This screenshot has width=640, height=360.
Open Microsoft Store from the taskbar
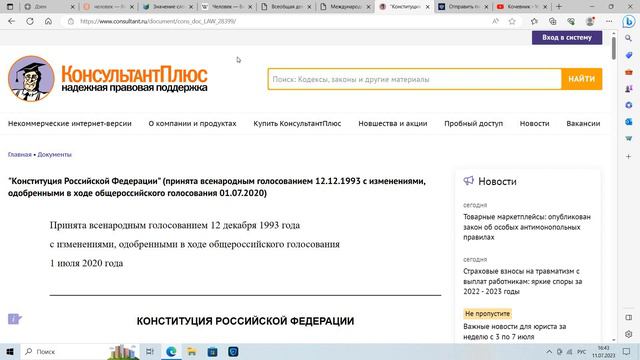pyautogui.click(x=212, y=351)
